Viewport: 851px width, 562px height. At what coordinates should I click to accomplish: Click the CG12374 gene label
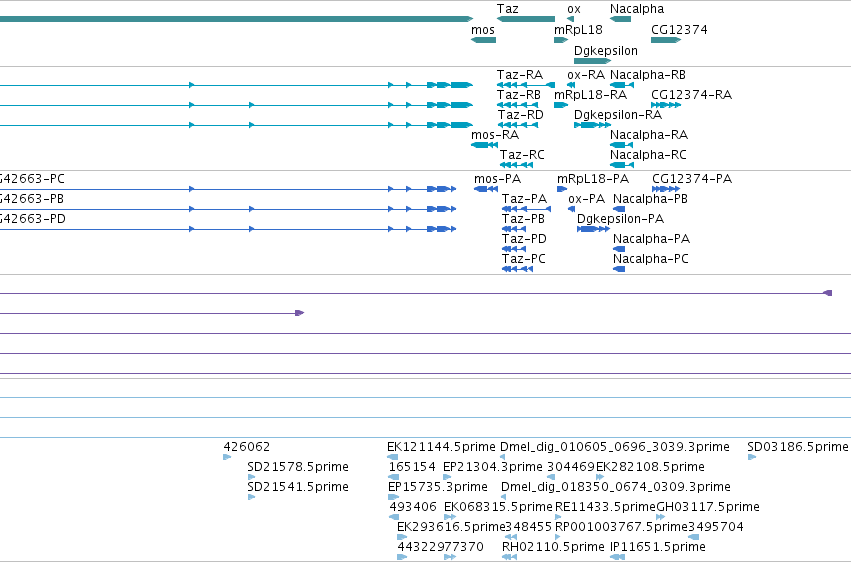tap(679, 29)
